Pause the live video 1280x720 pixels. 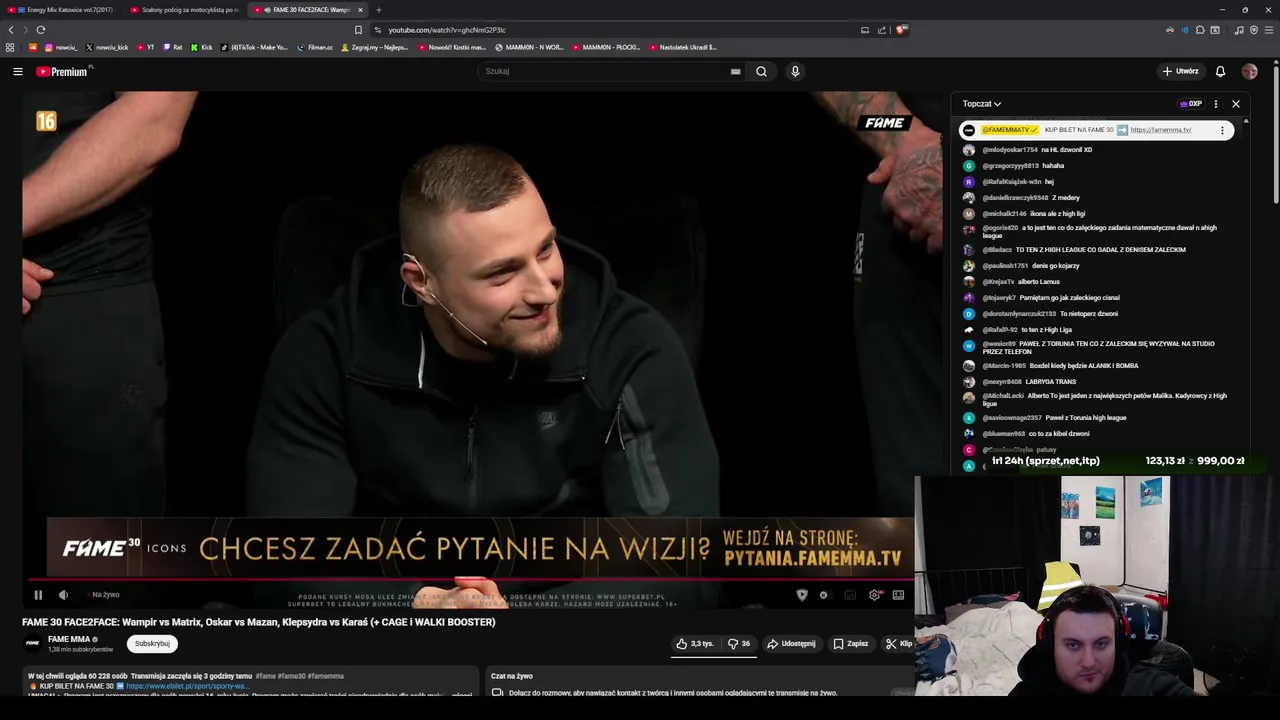point(38,595)
